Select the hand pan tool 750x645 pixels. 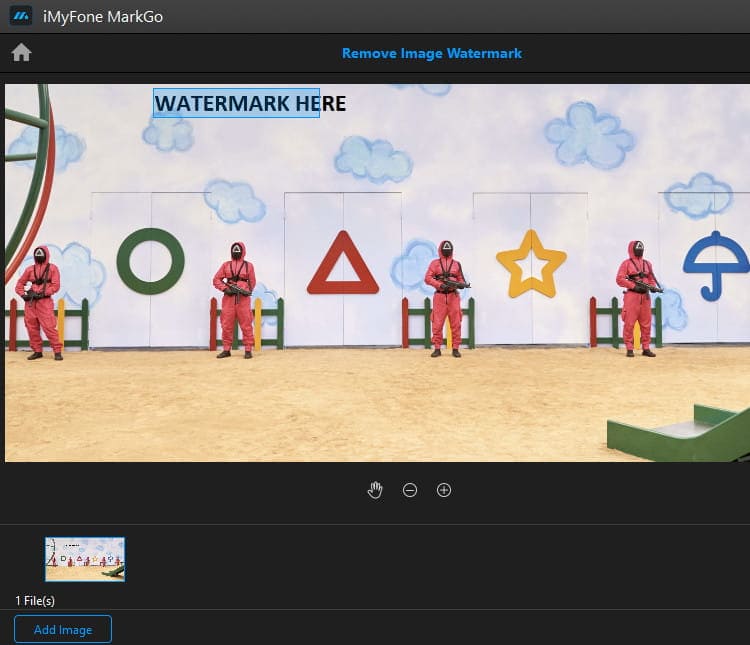(375, 490)
